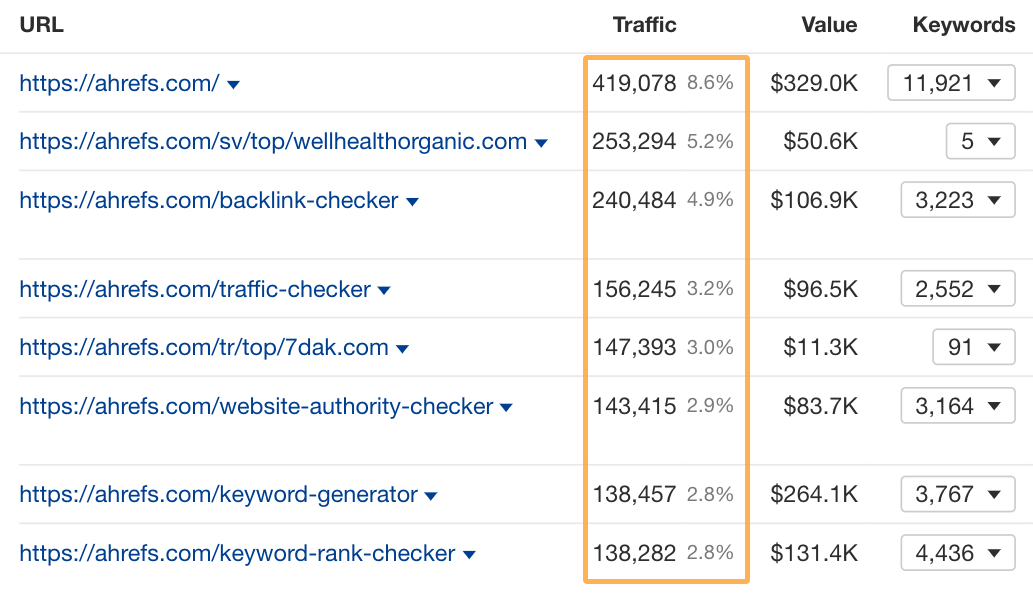Open the 4,436 keywords dropdown

(x=957, y=552)
